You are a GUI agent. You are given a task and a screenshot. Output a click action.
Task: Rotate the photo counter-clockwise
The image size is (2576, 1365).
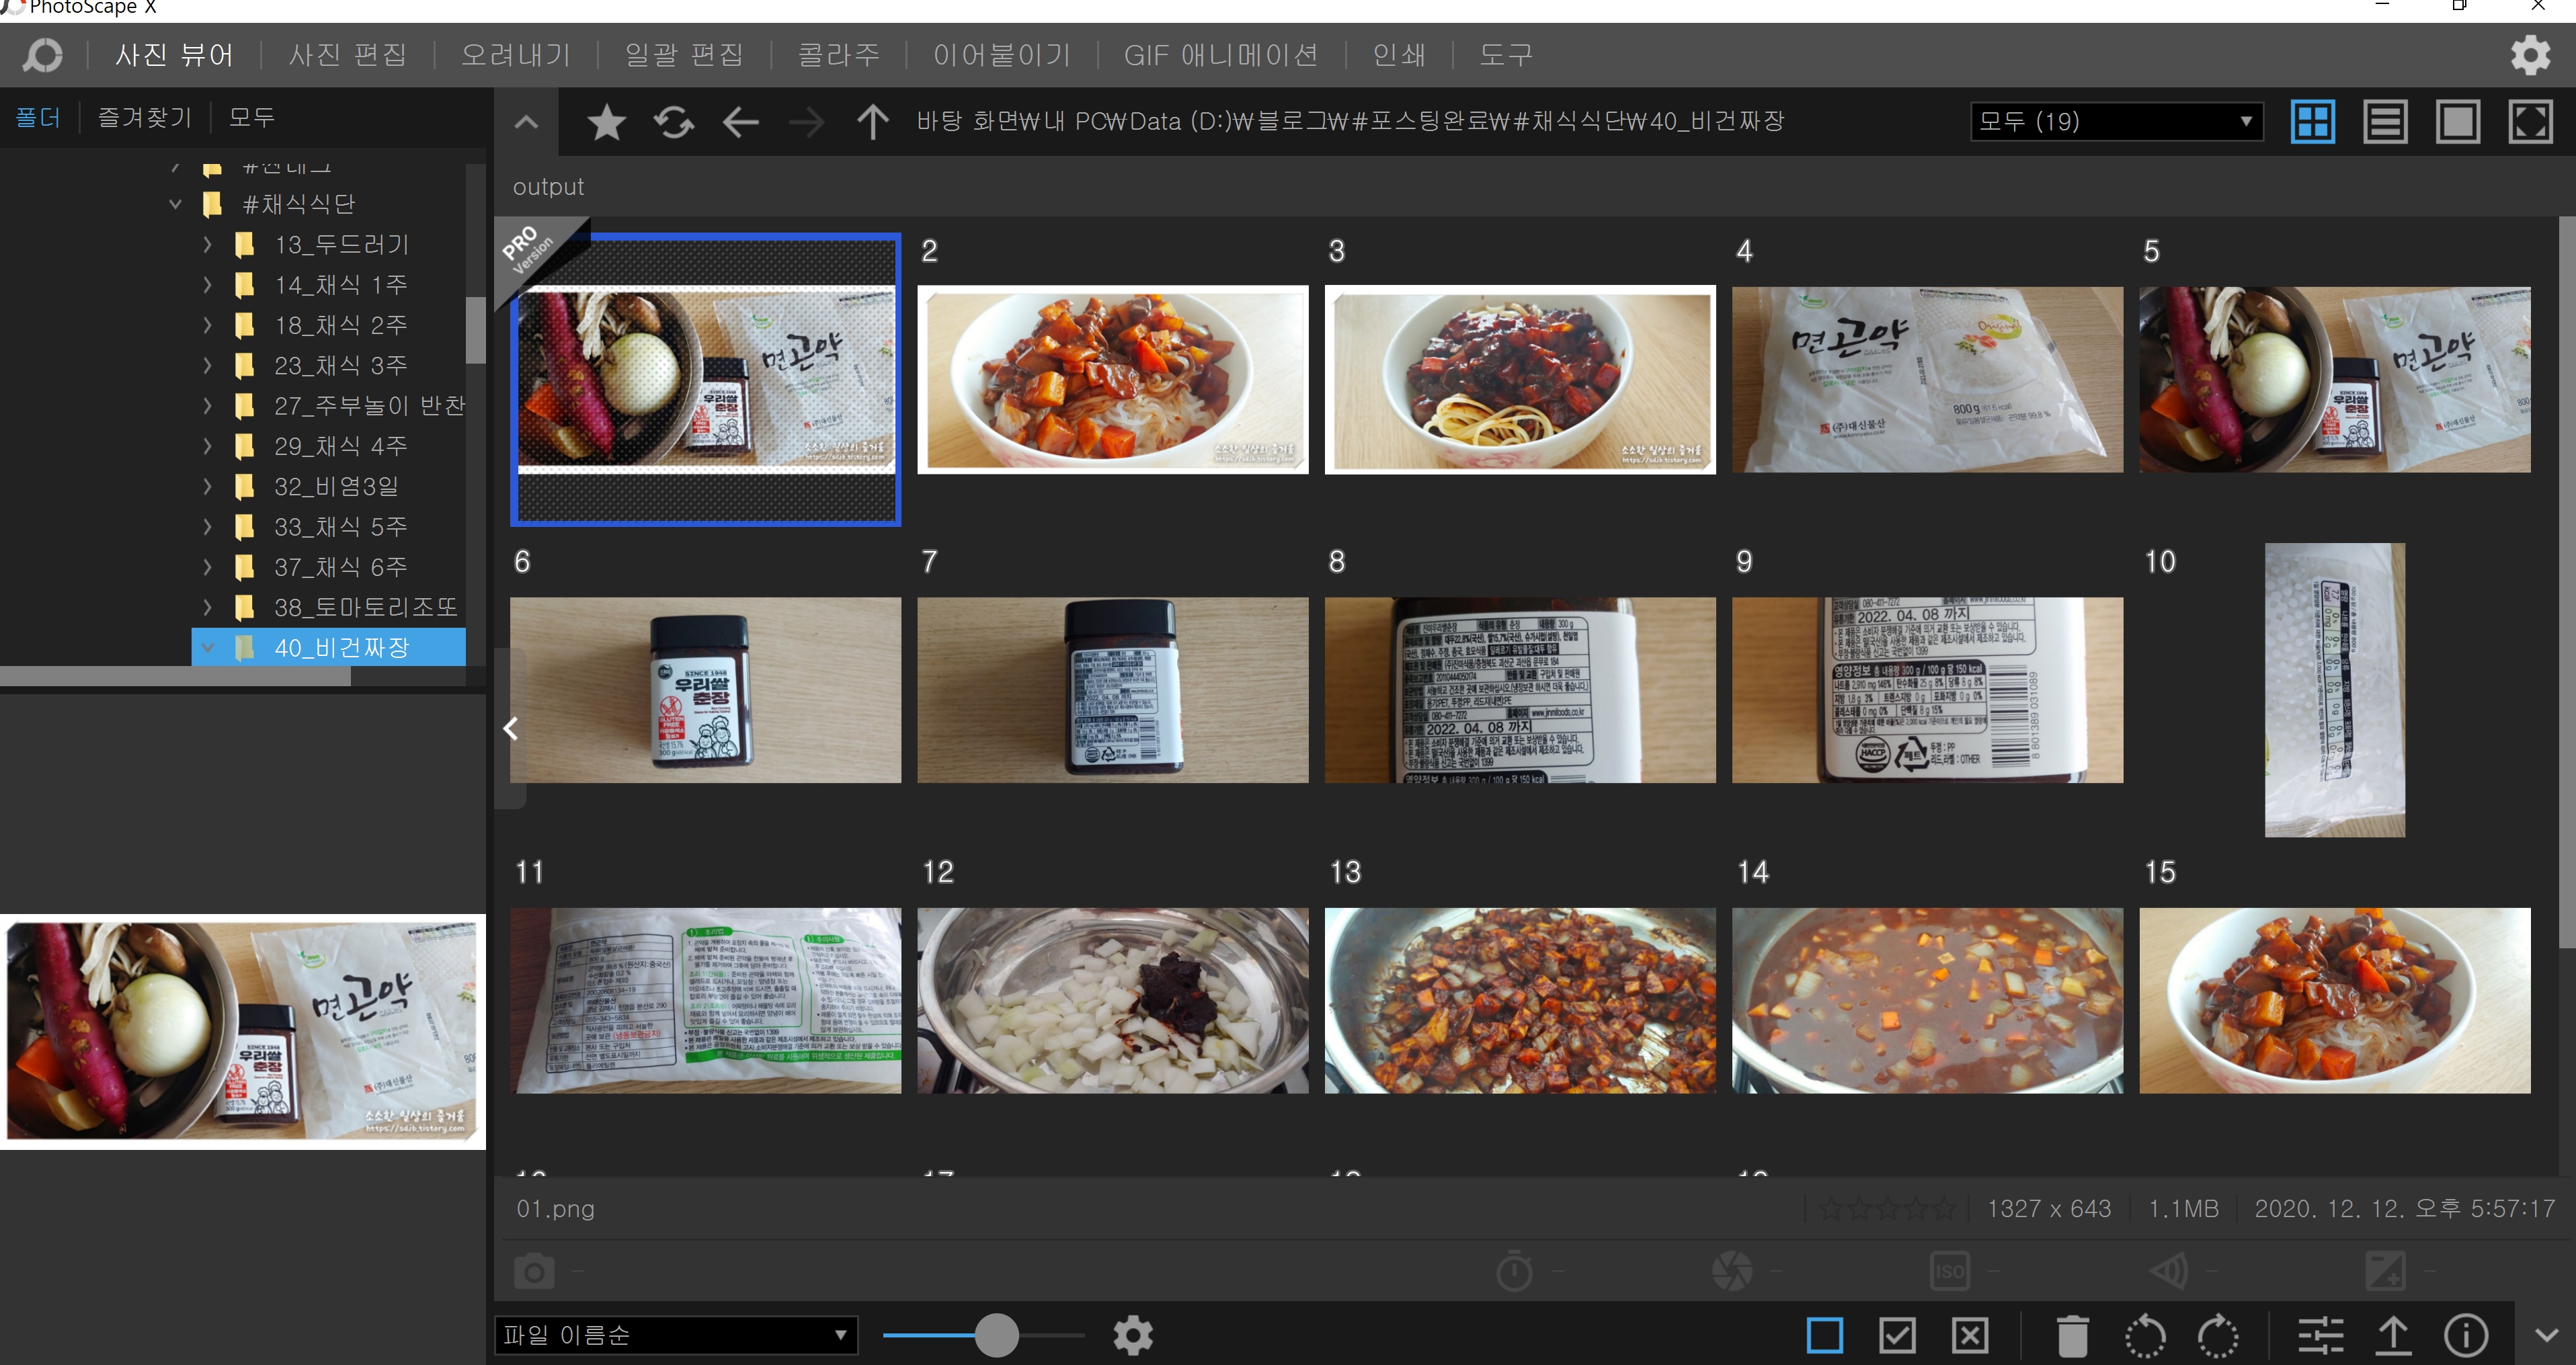tap(2145, 1335)
